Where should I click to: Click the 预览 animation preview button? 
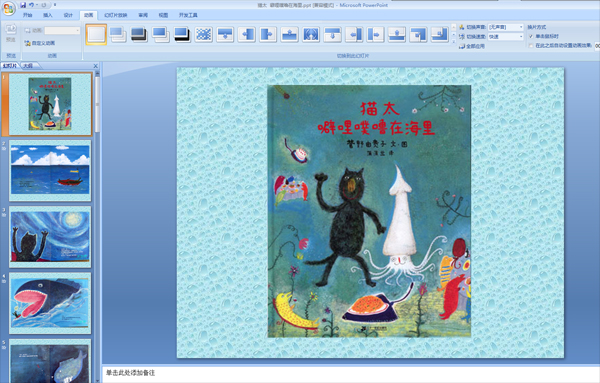click(x=11, y=33)
